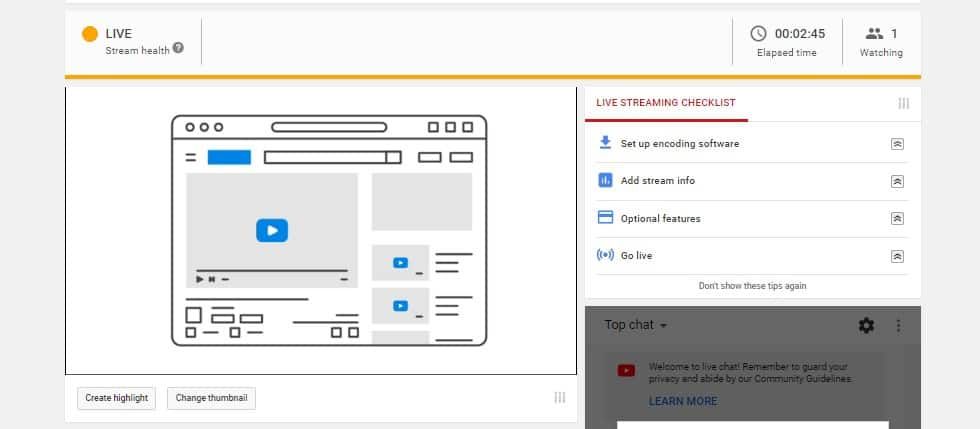Click the Change thumbnail button
Screen dimensions: 980x429
211,398
